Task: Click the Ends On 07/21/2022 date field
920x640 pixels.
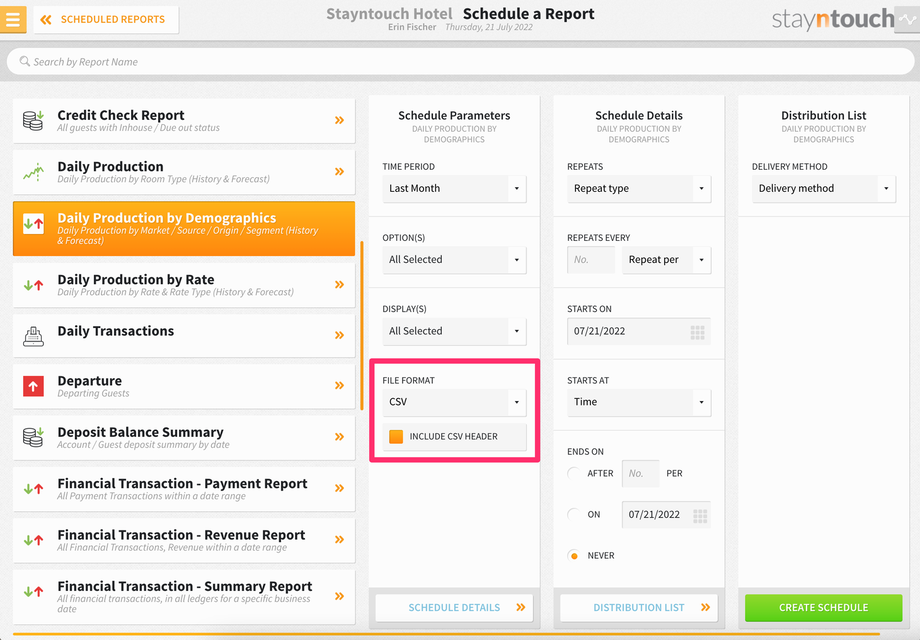Action: pyautogui.click(x=667, y=514)
